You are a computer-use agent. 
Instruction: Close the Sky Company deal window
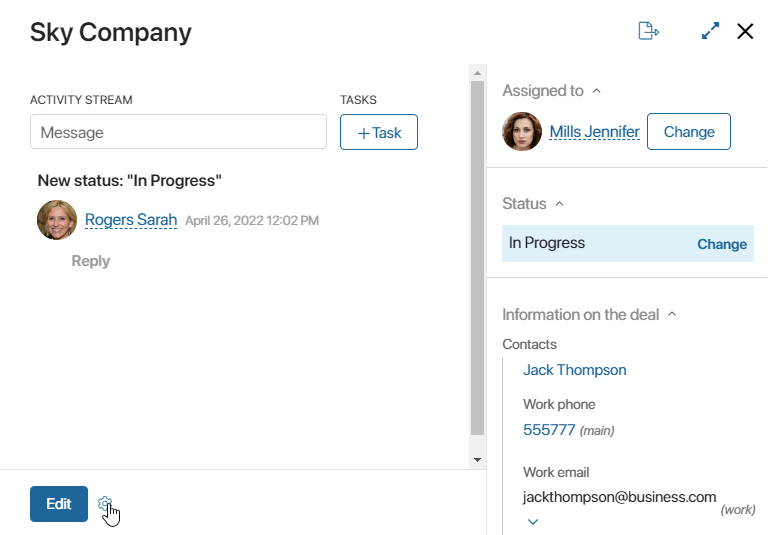click(x=745, y=31)
